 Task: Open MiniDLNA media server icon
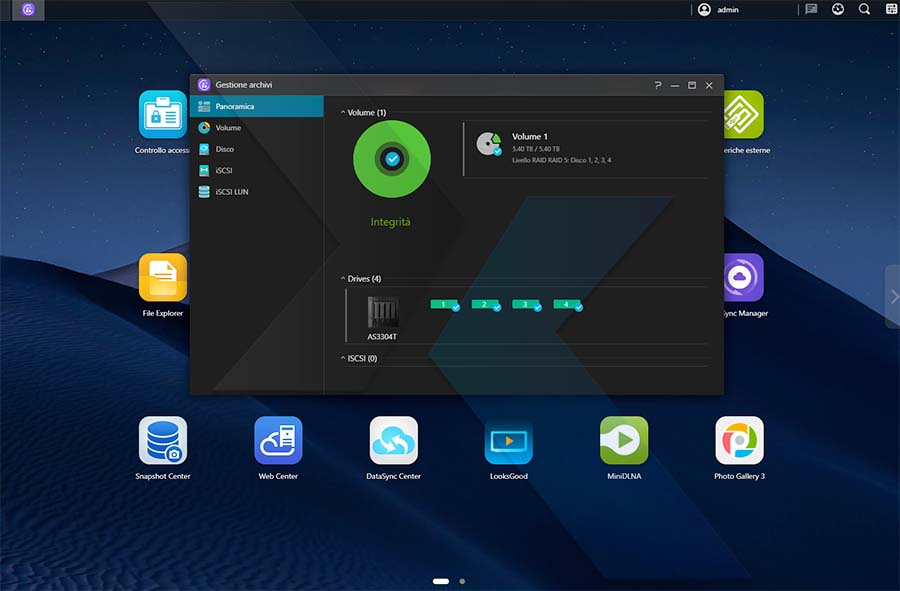(624, 441)
